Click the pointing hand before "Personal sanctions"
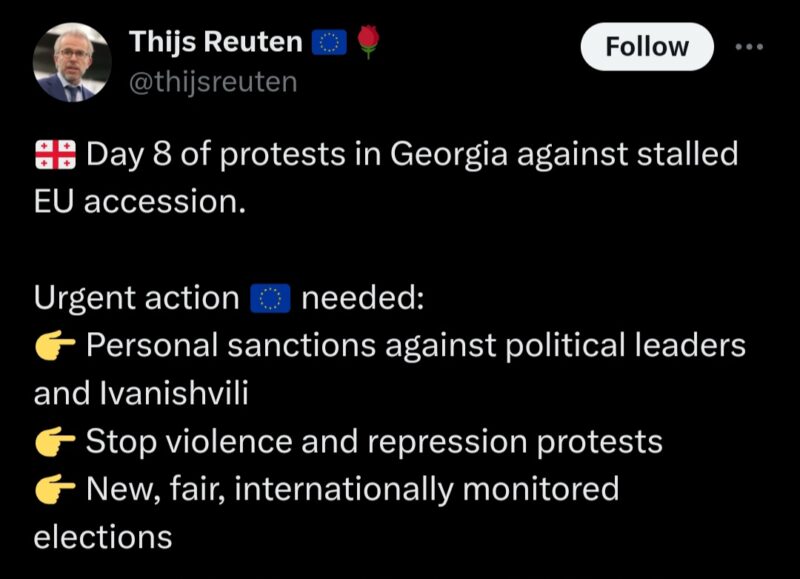Image resolution: width=800 pixels, height=579 pixels. point(55,346)
